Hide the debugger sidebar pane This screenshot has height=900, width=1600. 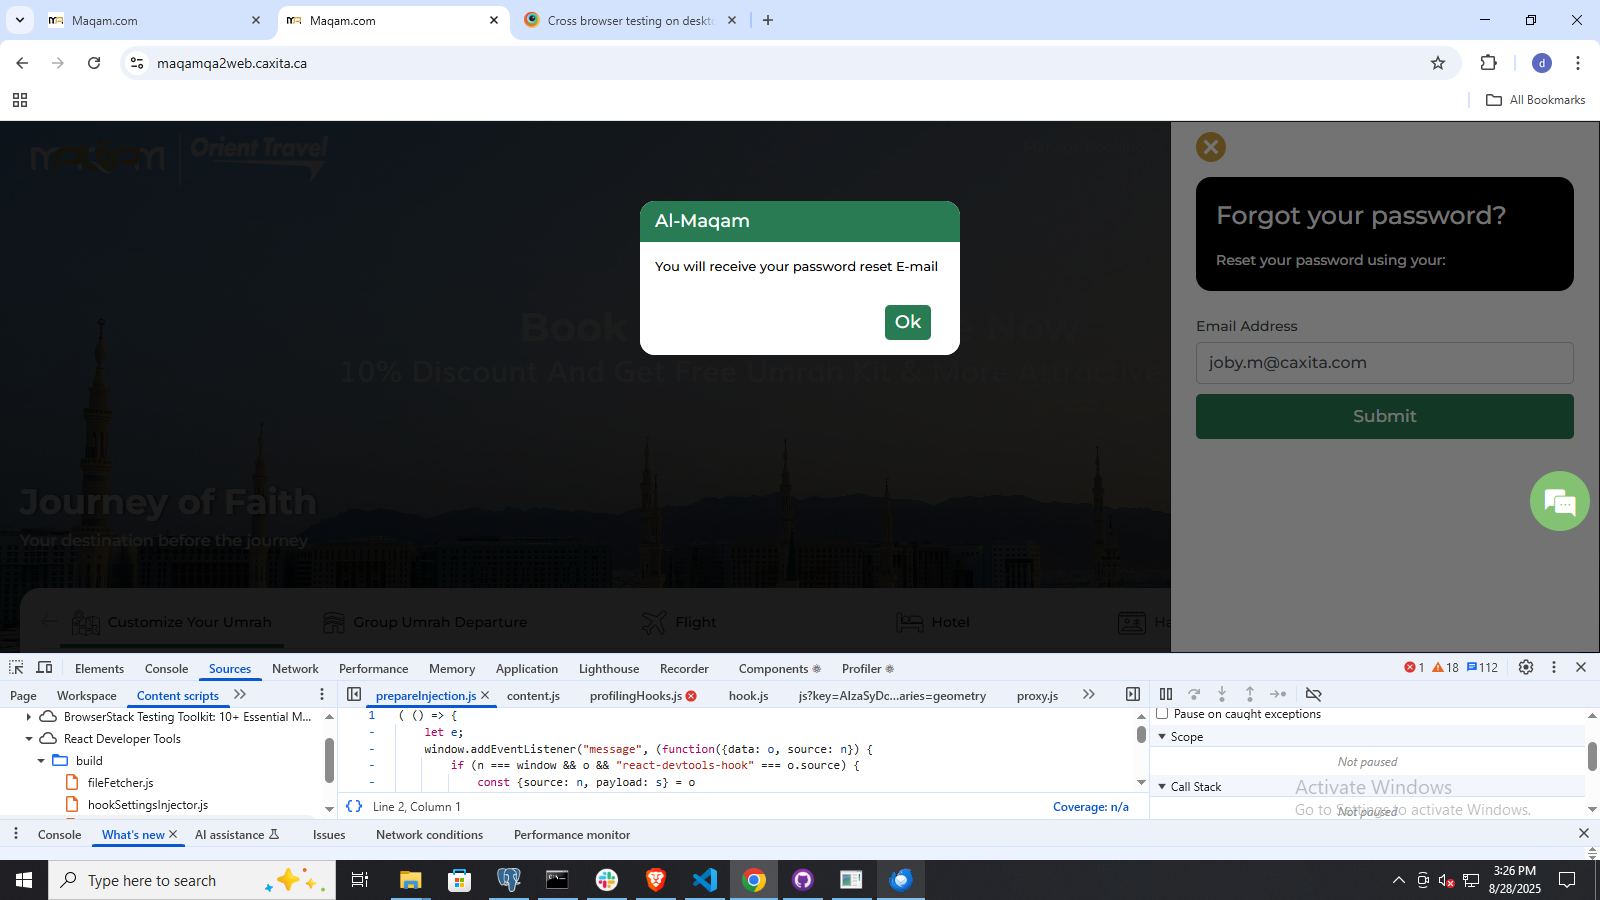[x=1133, y=695]
